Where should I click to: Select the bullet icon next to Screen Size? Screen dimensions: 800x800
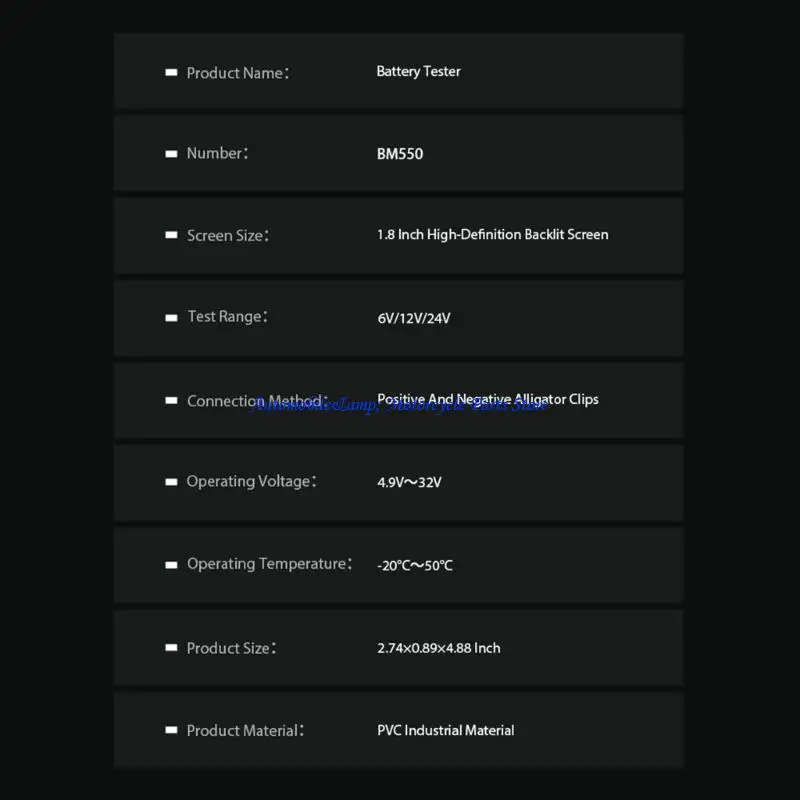(x=171, y=236)
